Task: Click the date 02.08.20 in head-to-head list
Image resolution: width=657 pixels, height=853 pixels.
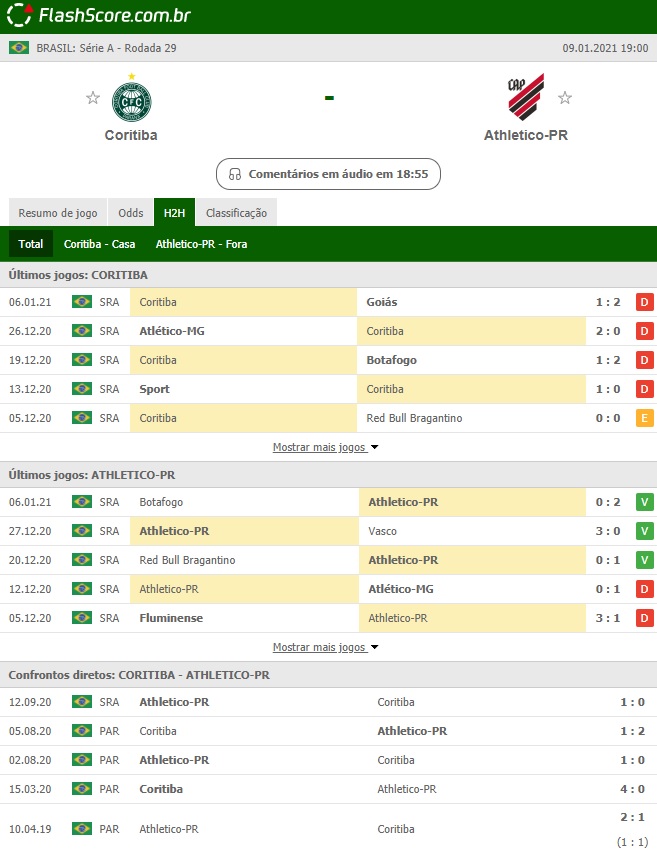Action: [30, 760]
